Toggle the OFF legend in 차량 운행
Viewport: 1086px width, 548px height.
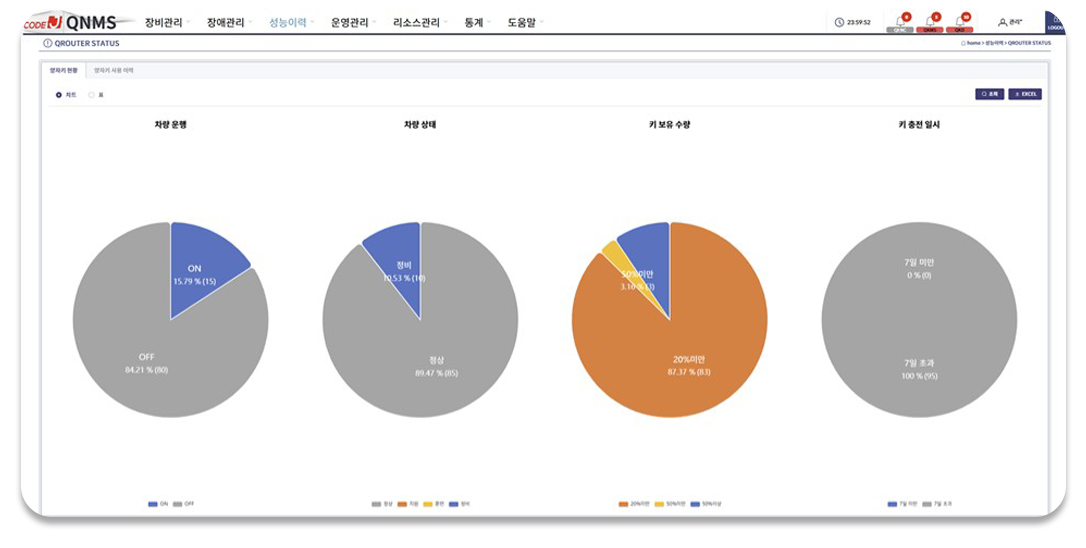tap(184, 504)
